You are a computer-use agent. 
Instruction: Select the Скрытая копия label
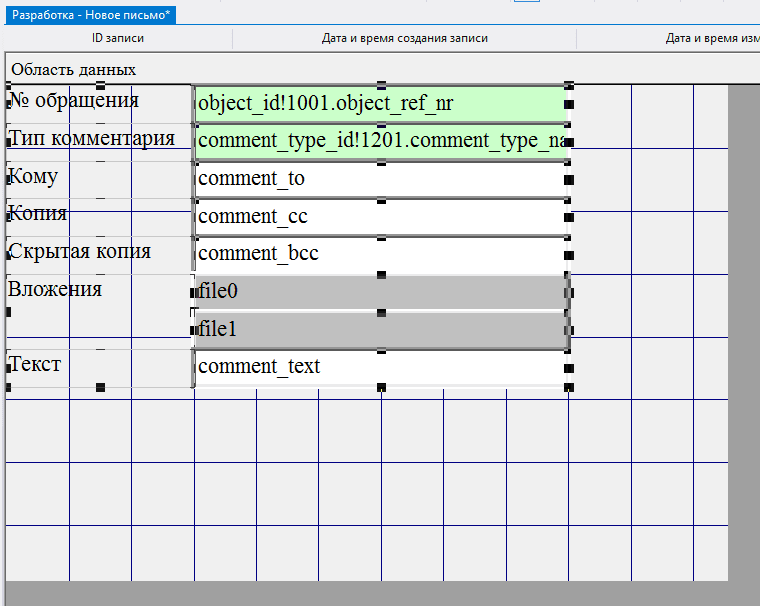pyautogui.click(x=80, y=251)
